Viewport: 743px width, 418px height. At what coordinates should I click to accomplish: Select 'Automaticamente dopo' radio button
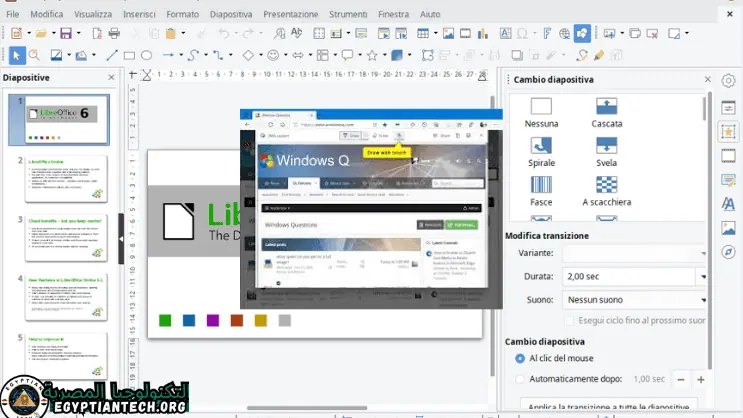pos(520,379)
